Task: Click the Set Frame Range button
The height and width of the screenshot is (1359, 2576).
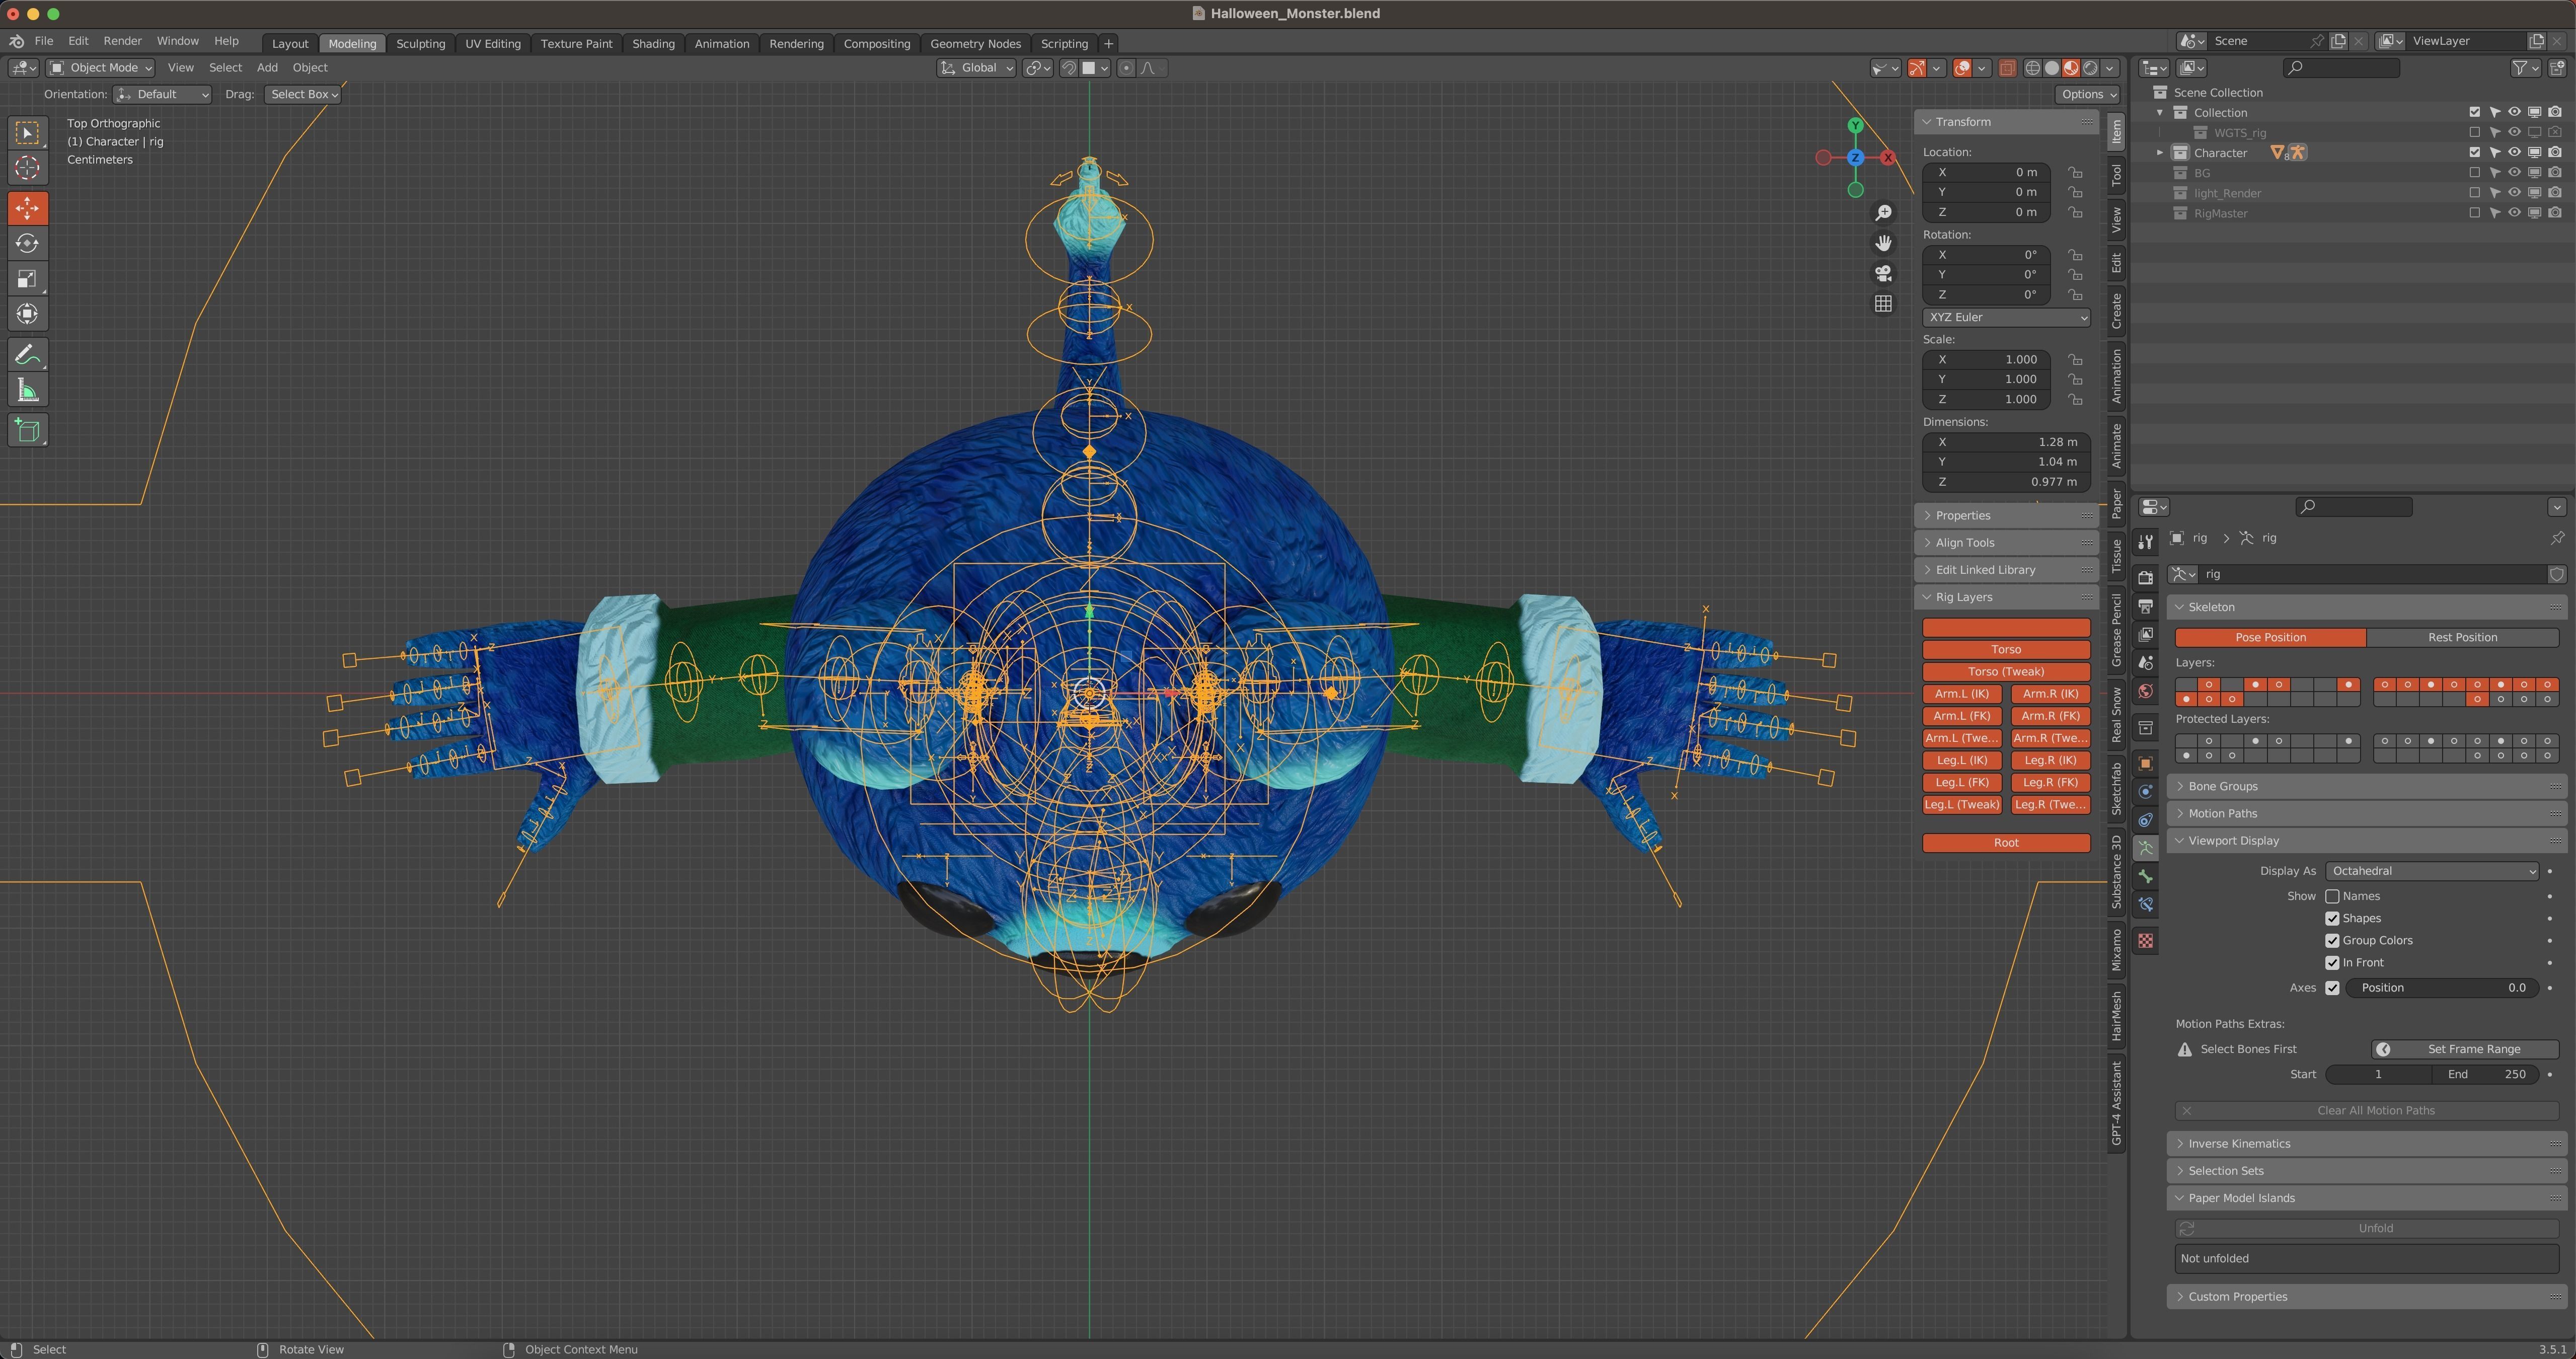Action: pos(2465,1049)
